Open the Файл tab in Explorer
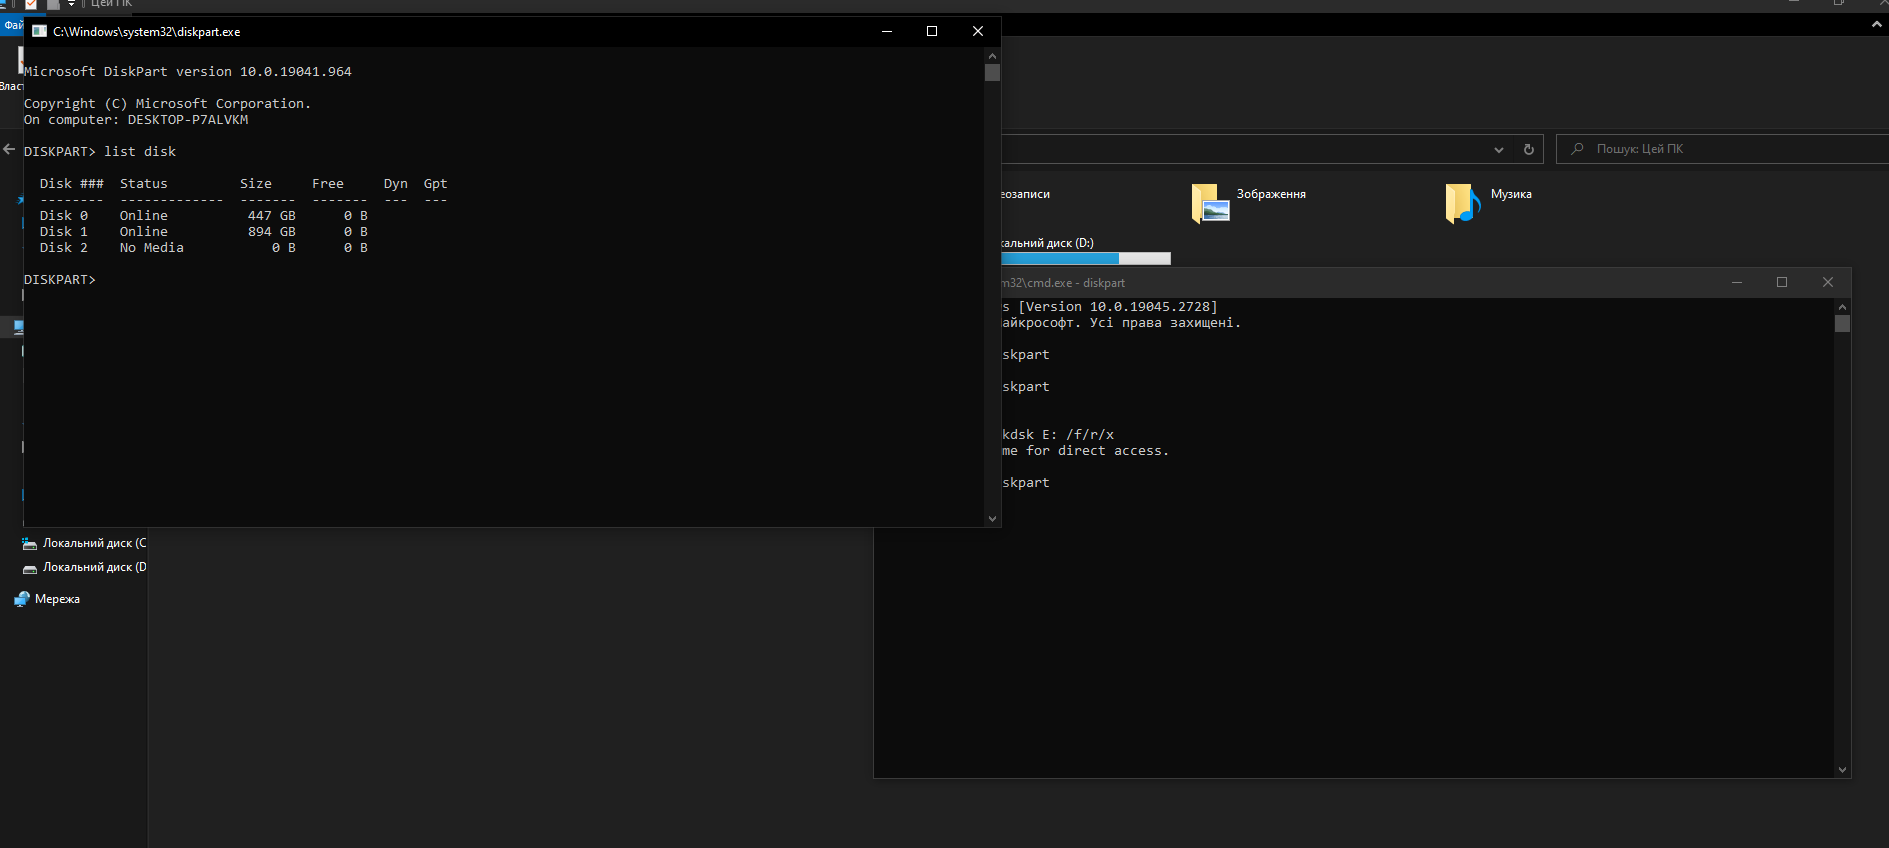The height and width of the screenshot is (848, 1889). click(x=12, y=25)
